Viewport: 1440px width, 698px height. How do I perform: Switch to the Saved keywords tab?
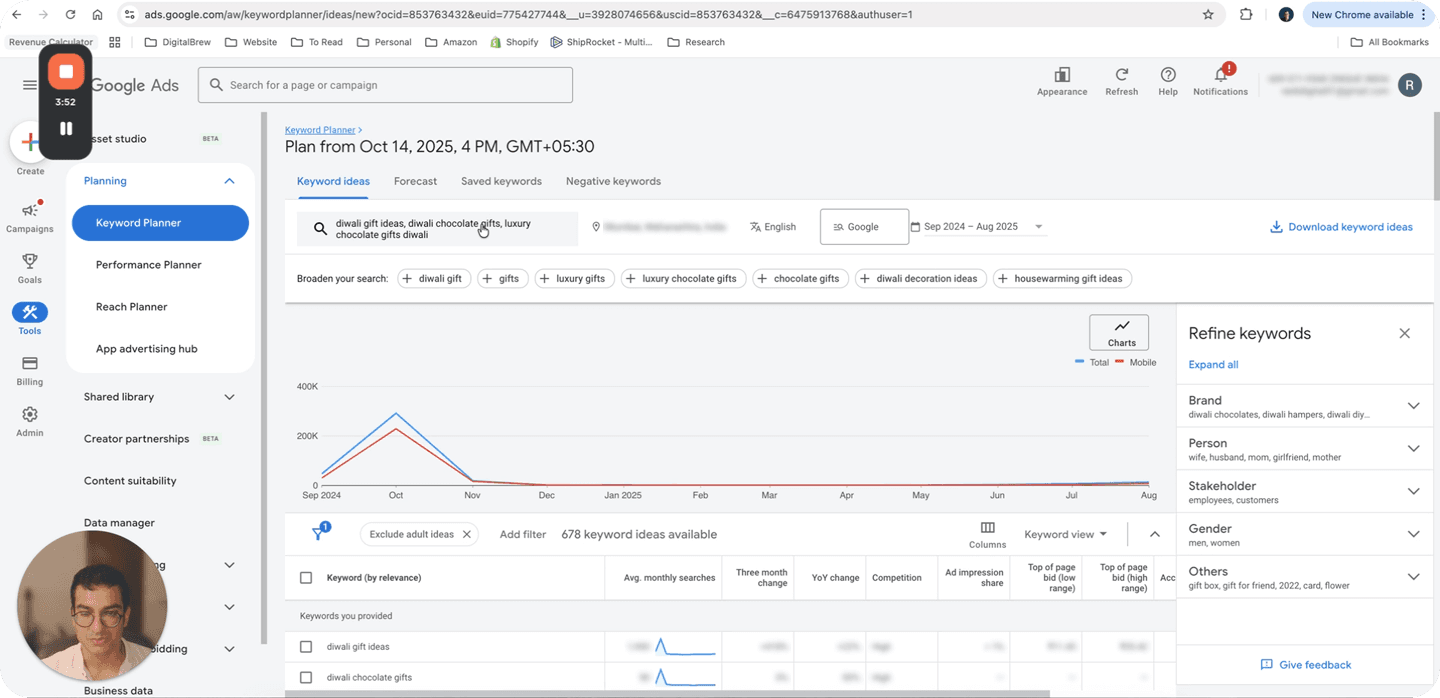tap(501, 181)
